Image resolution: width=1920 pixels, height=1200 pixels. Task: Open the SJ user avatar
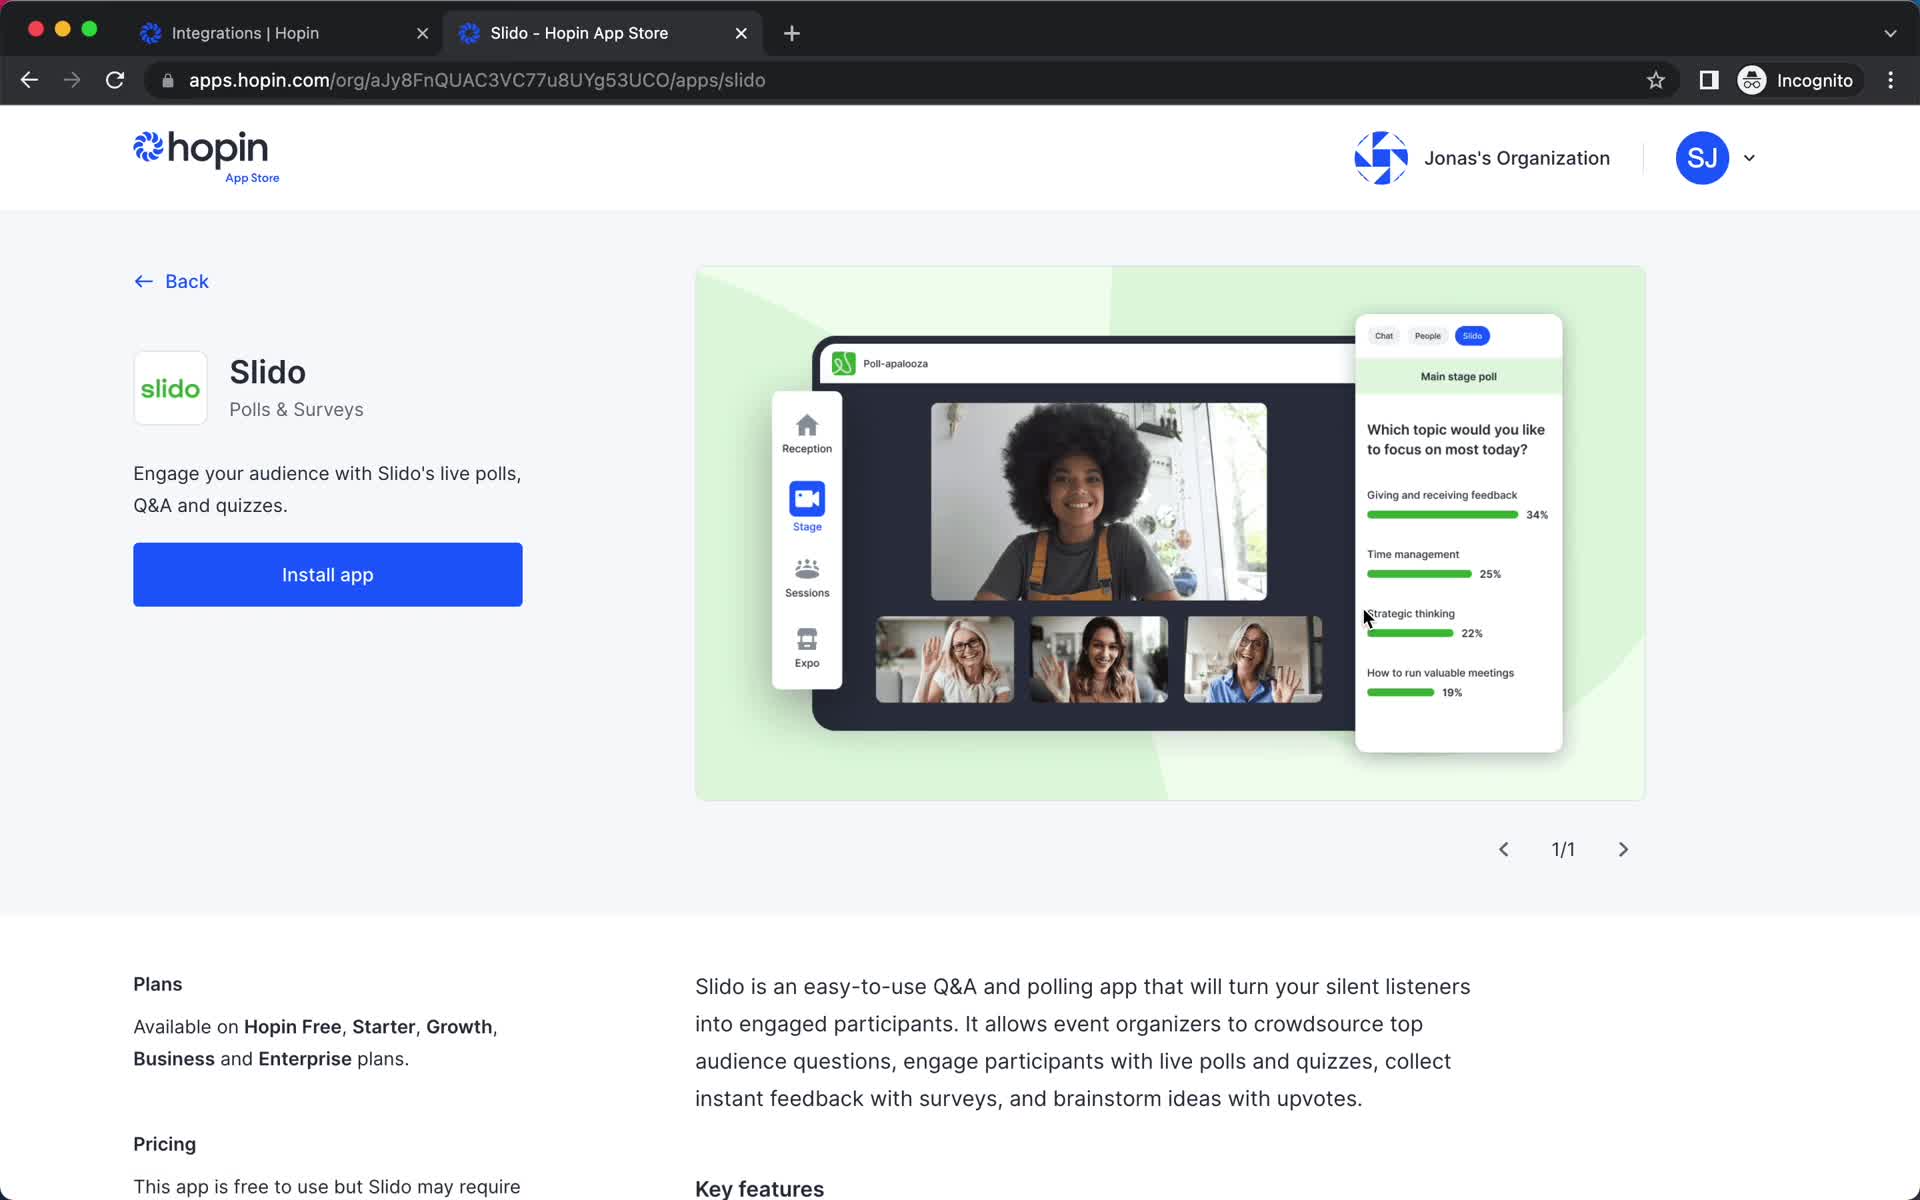click(1702, 158)
